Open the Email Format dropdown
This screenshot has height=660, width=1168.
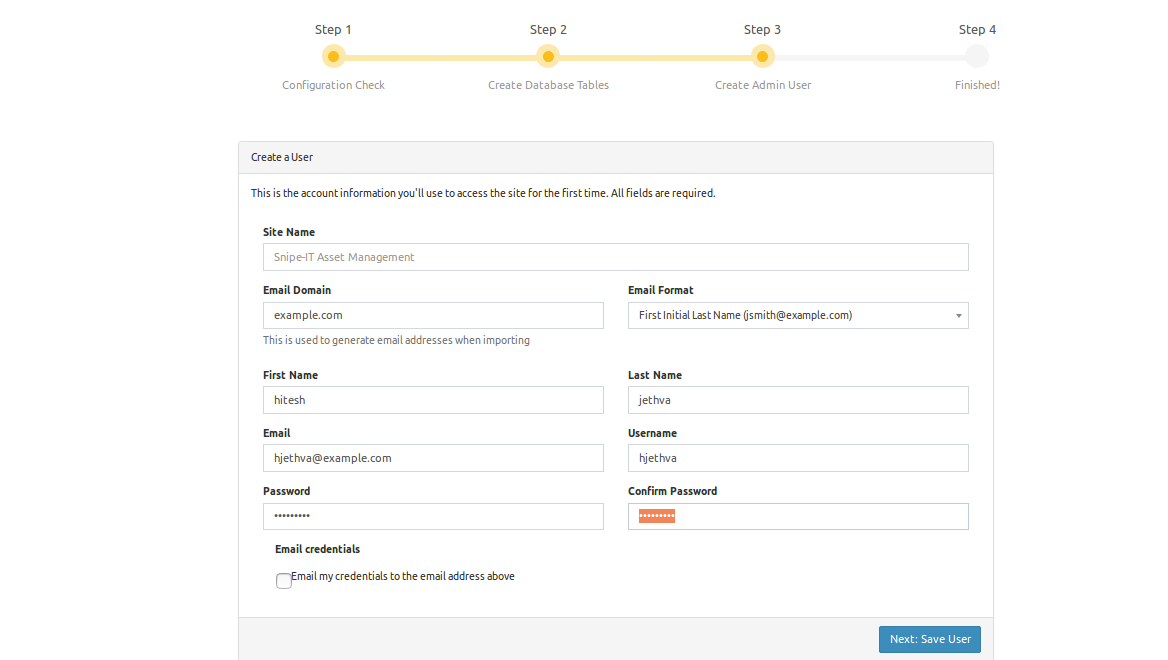click(x=798, y=315)
